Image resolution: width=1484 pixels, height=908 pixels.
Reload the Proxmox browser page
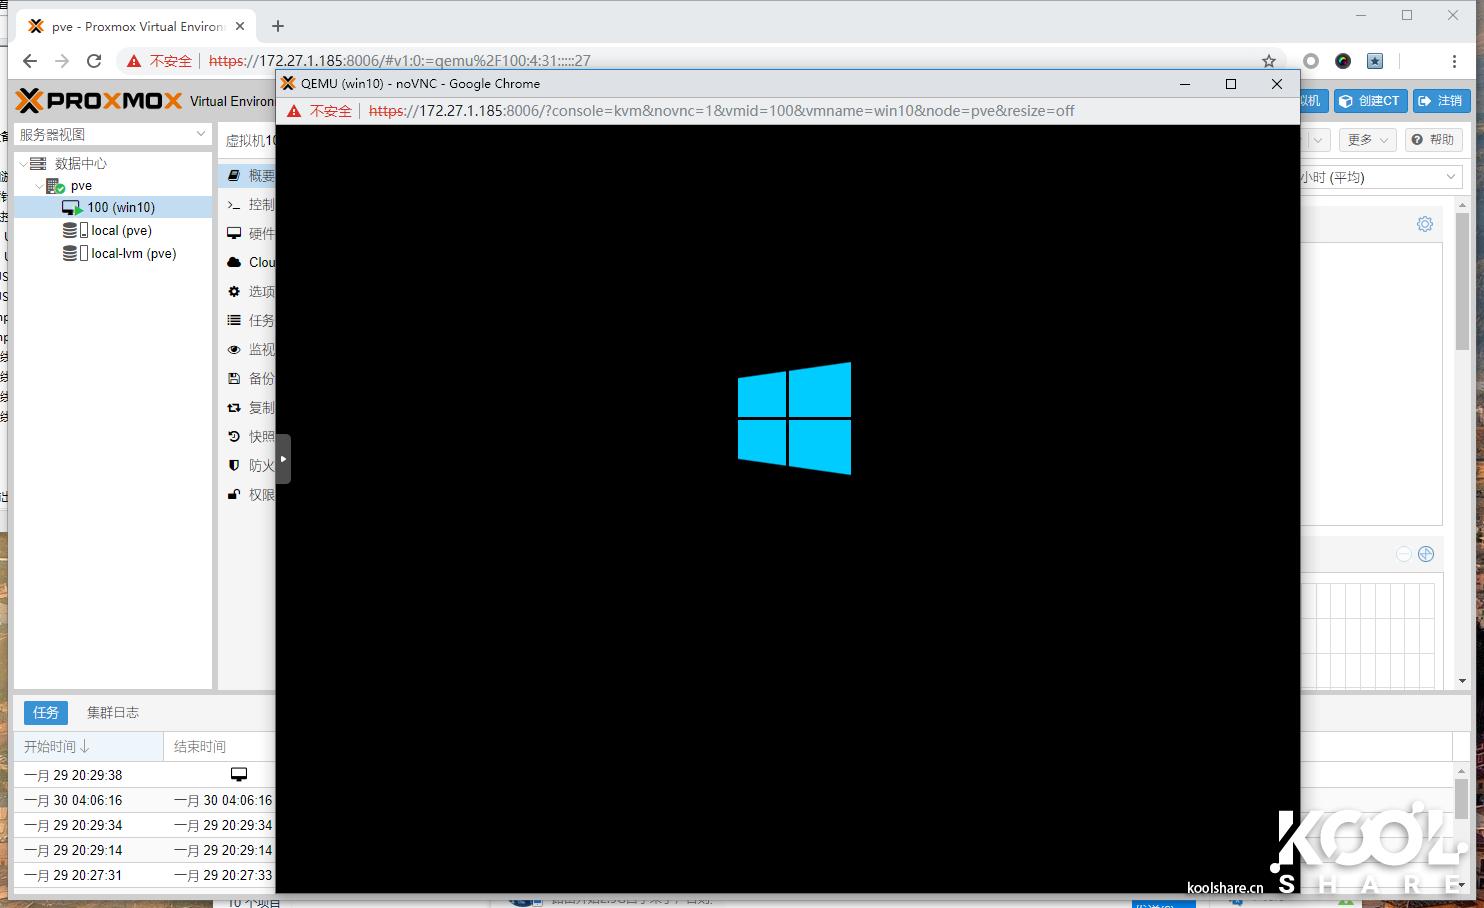[x=94, y=61]
